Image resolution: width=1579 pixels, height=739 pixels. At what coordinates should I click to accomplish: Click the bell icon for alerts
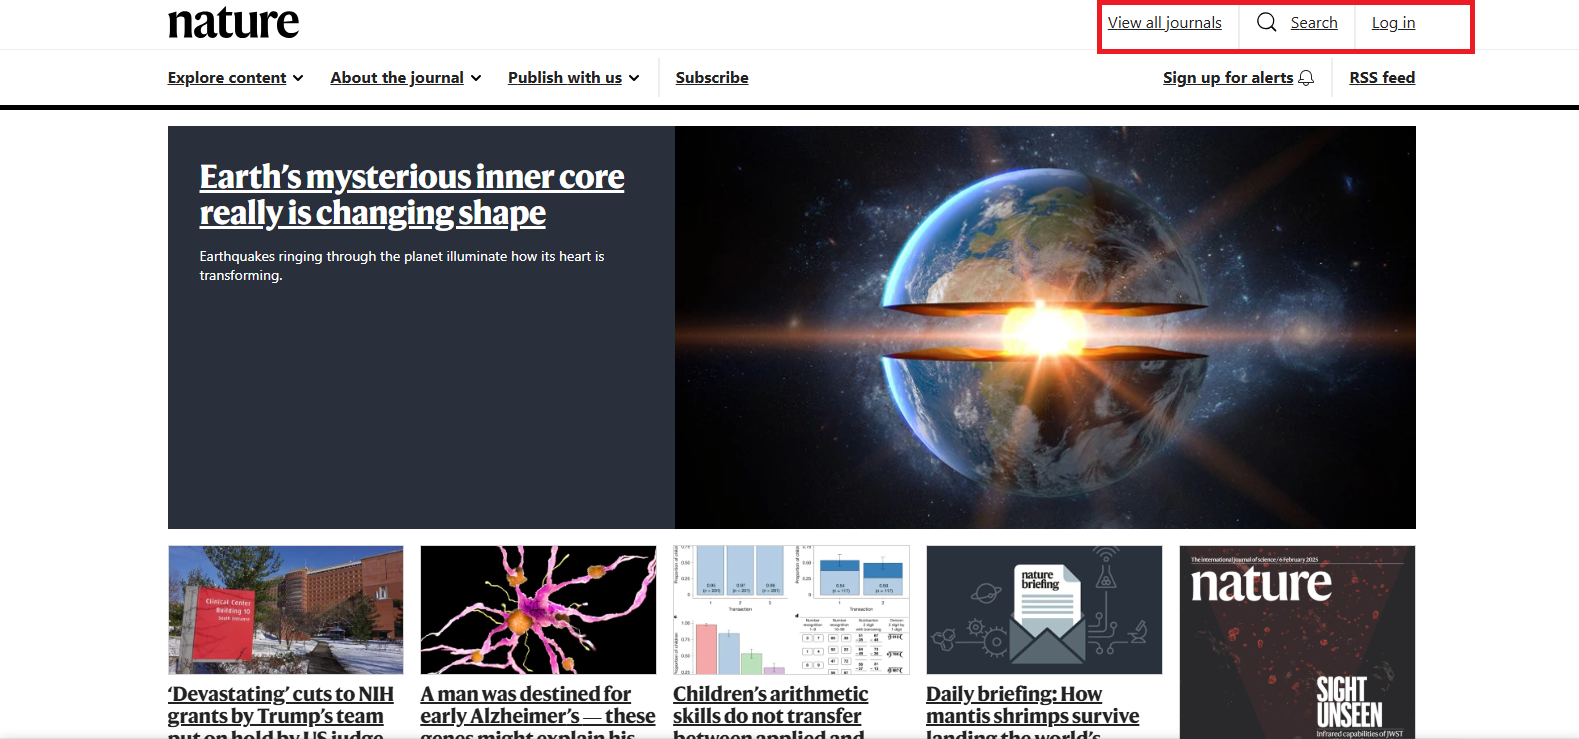(x=1306, y=78)
